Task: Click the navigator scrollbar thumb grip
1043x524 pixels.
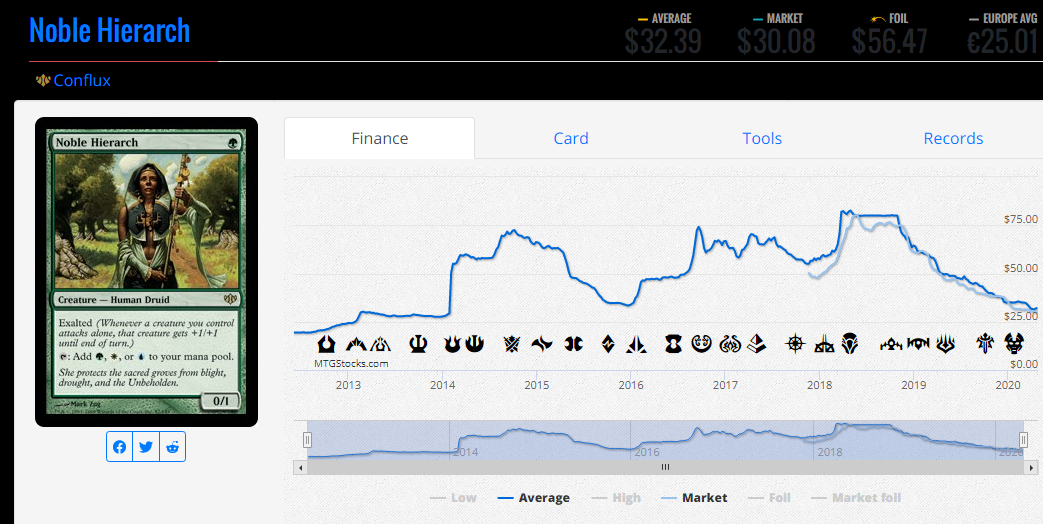Action: 665,467
